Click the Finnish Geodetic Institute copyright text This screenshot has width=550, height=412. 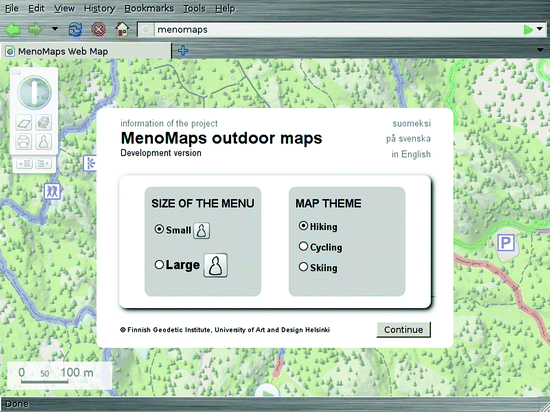click(225, 330)
